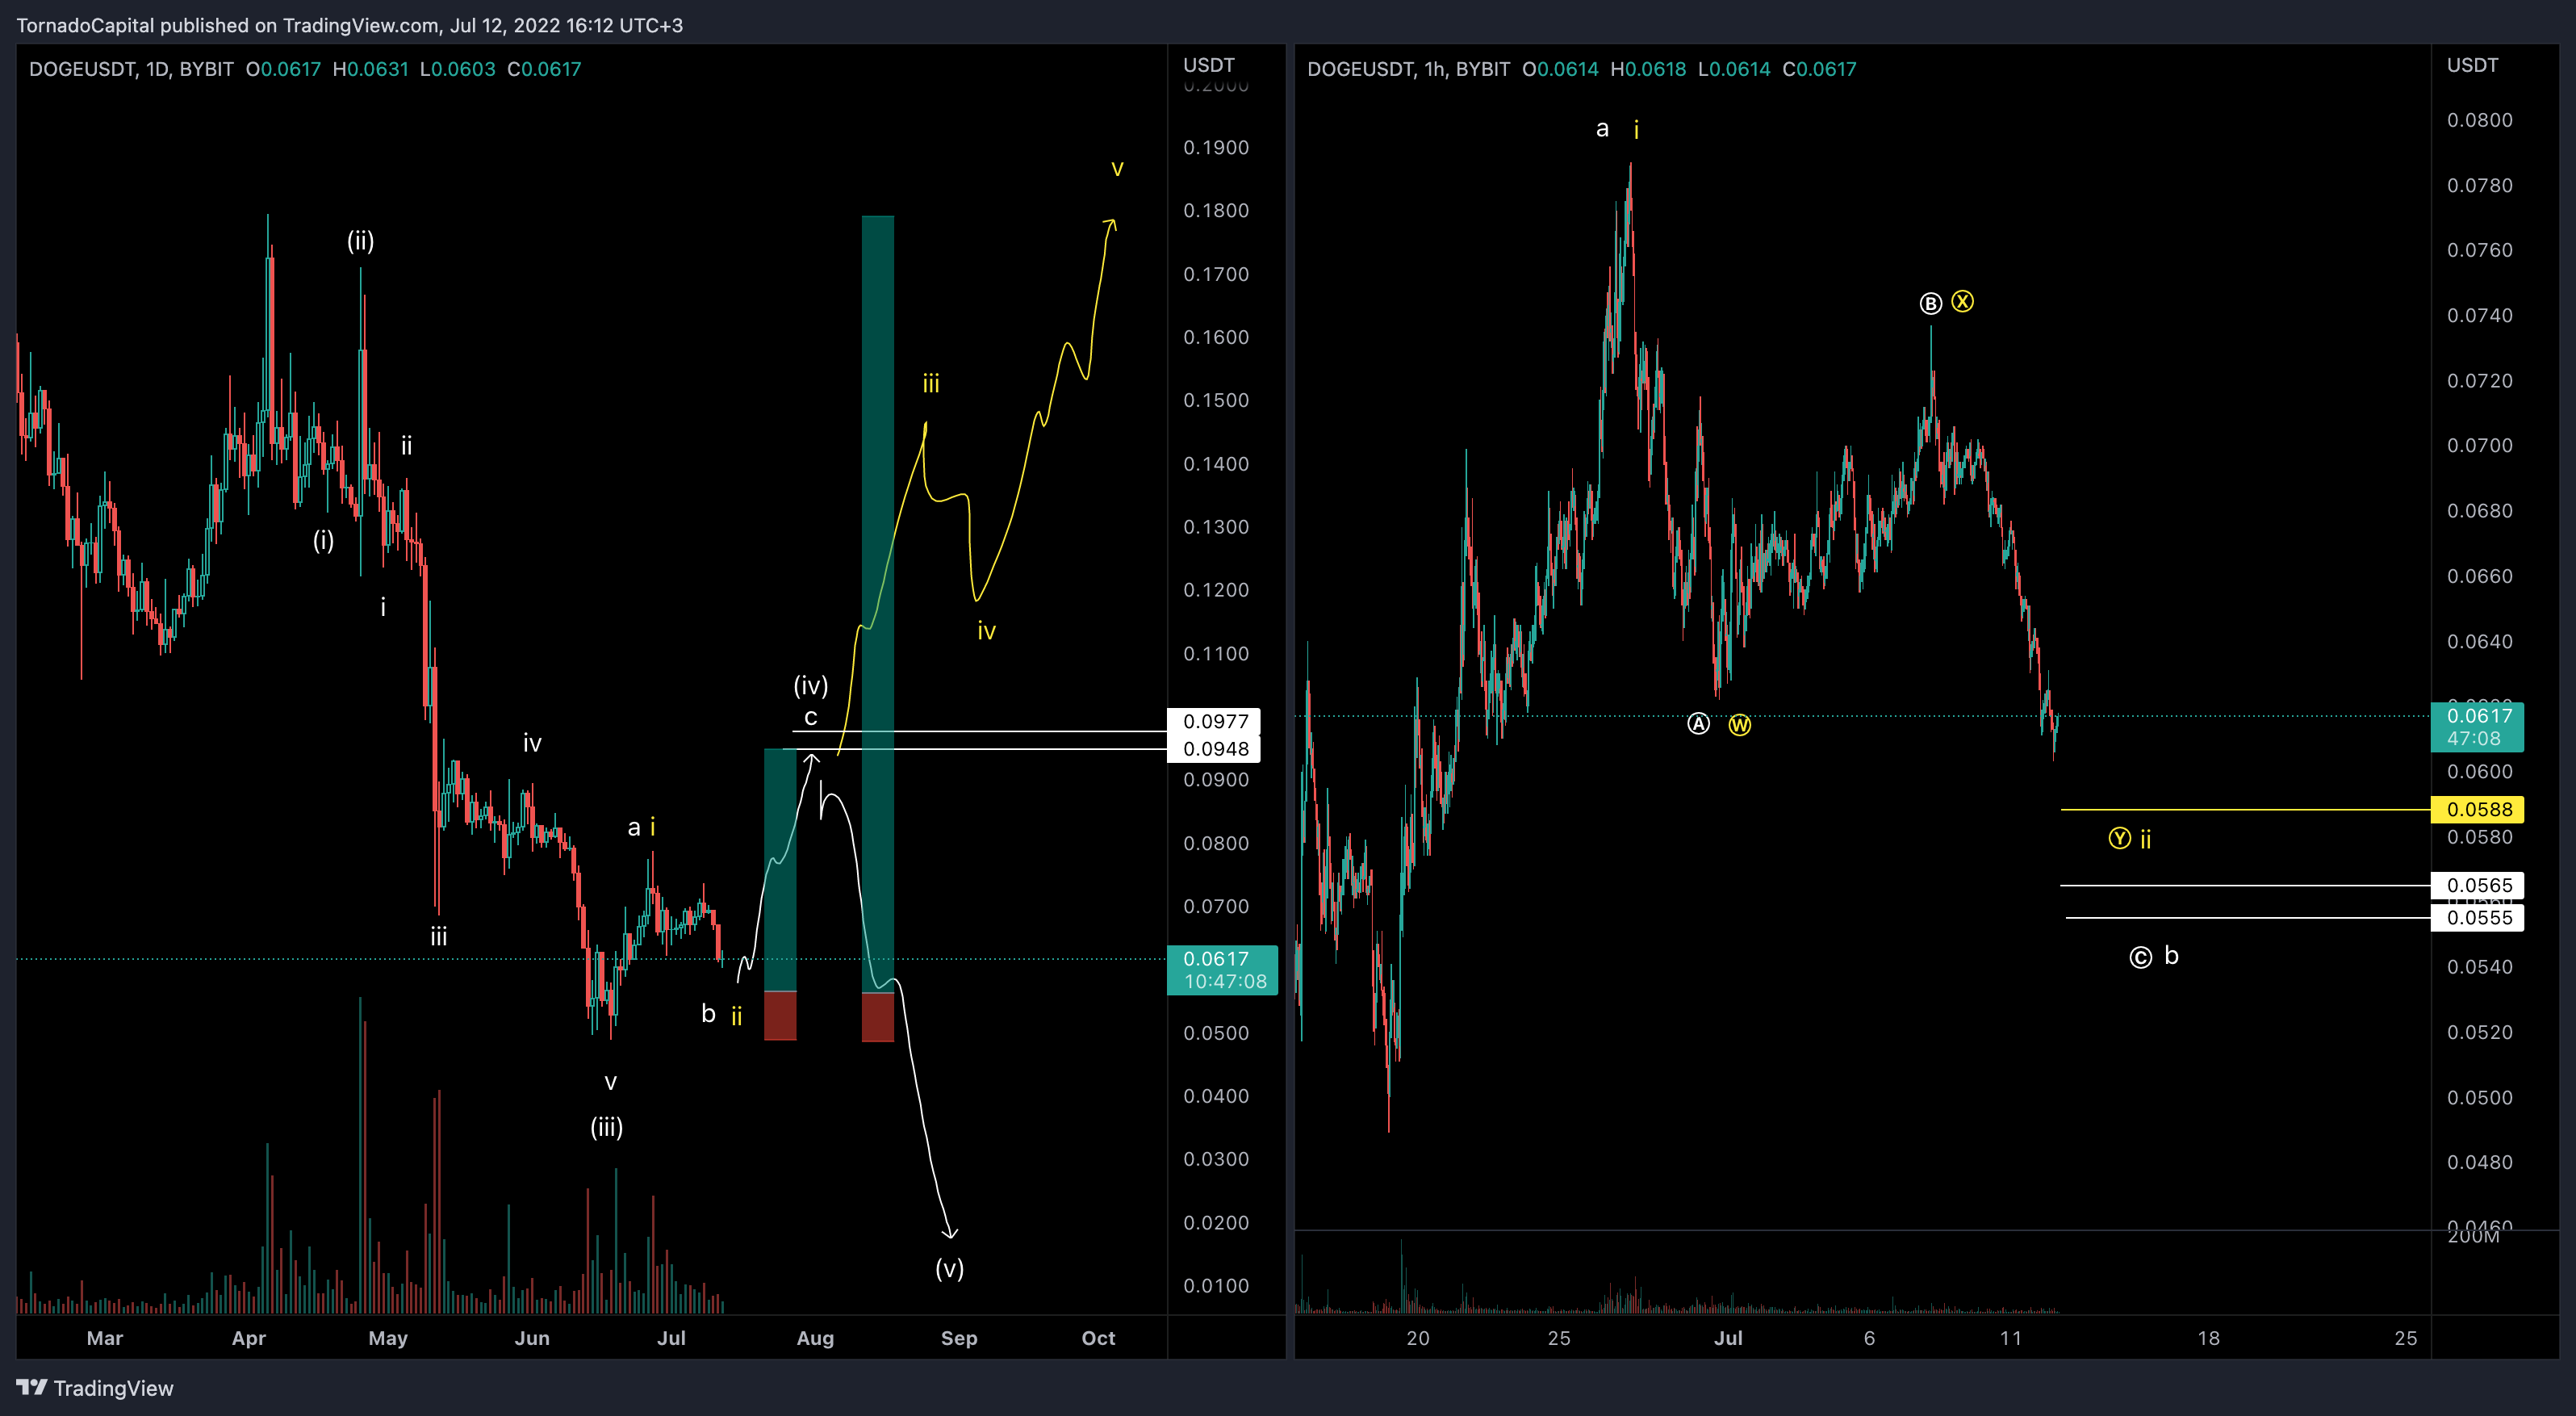This screenshot has height=1416, width=2576.
Task: Click the yellow circled X wave label
Action: point(1963,301)
